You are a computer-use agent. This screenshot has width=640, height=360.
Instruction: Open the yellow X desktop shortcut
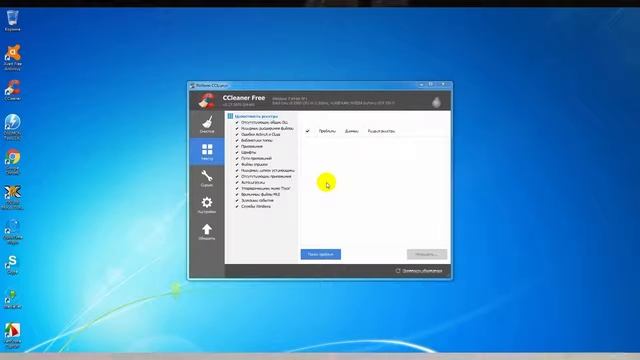point(13,197)
